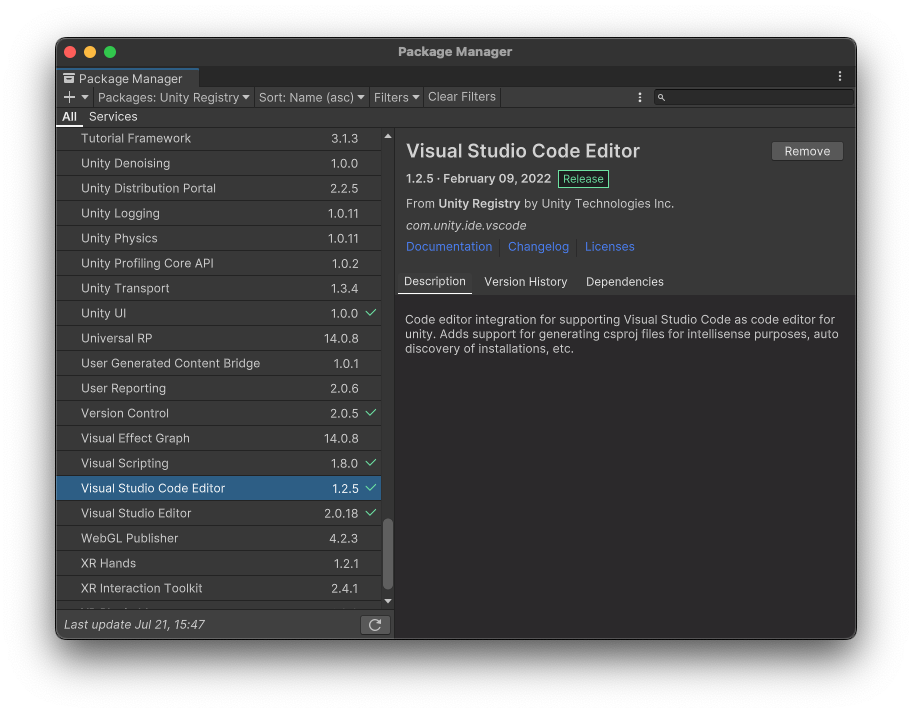Select the Tutorial Framework package
The height and width of the screenshot is (713, 912).
(219, 138)
